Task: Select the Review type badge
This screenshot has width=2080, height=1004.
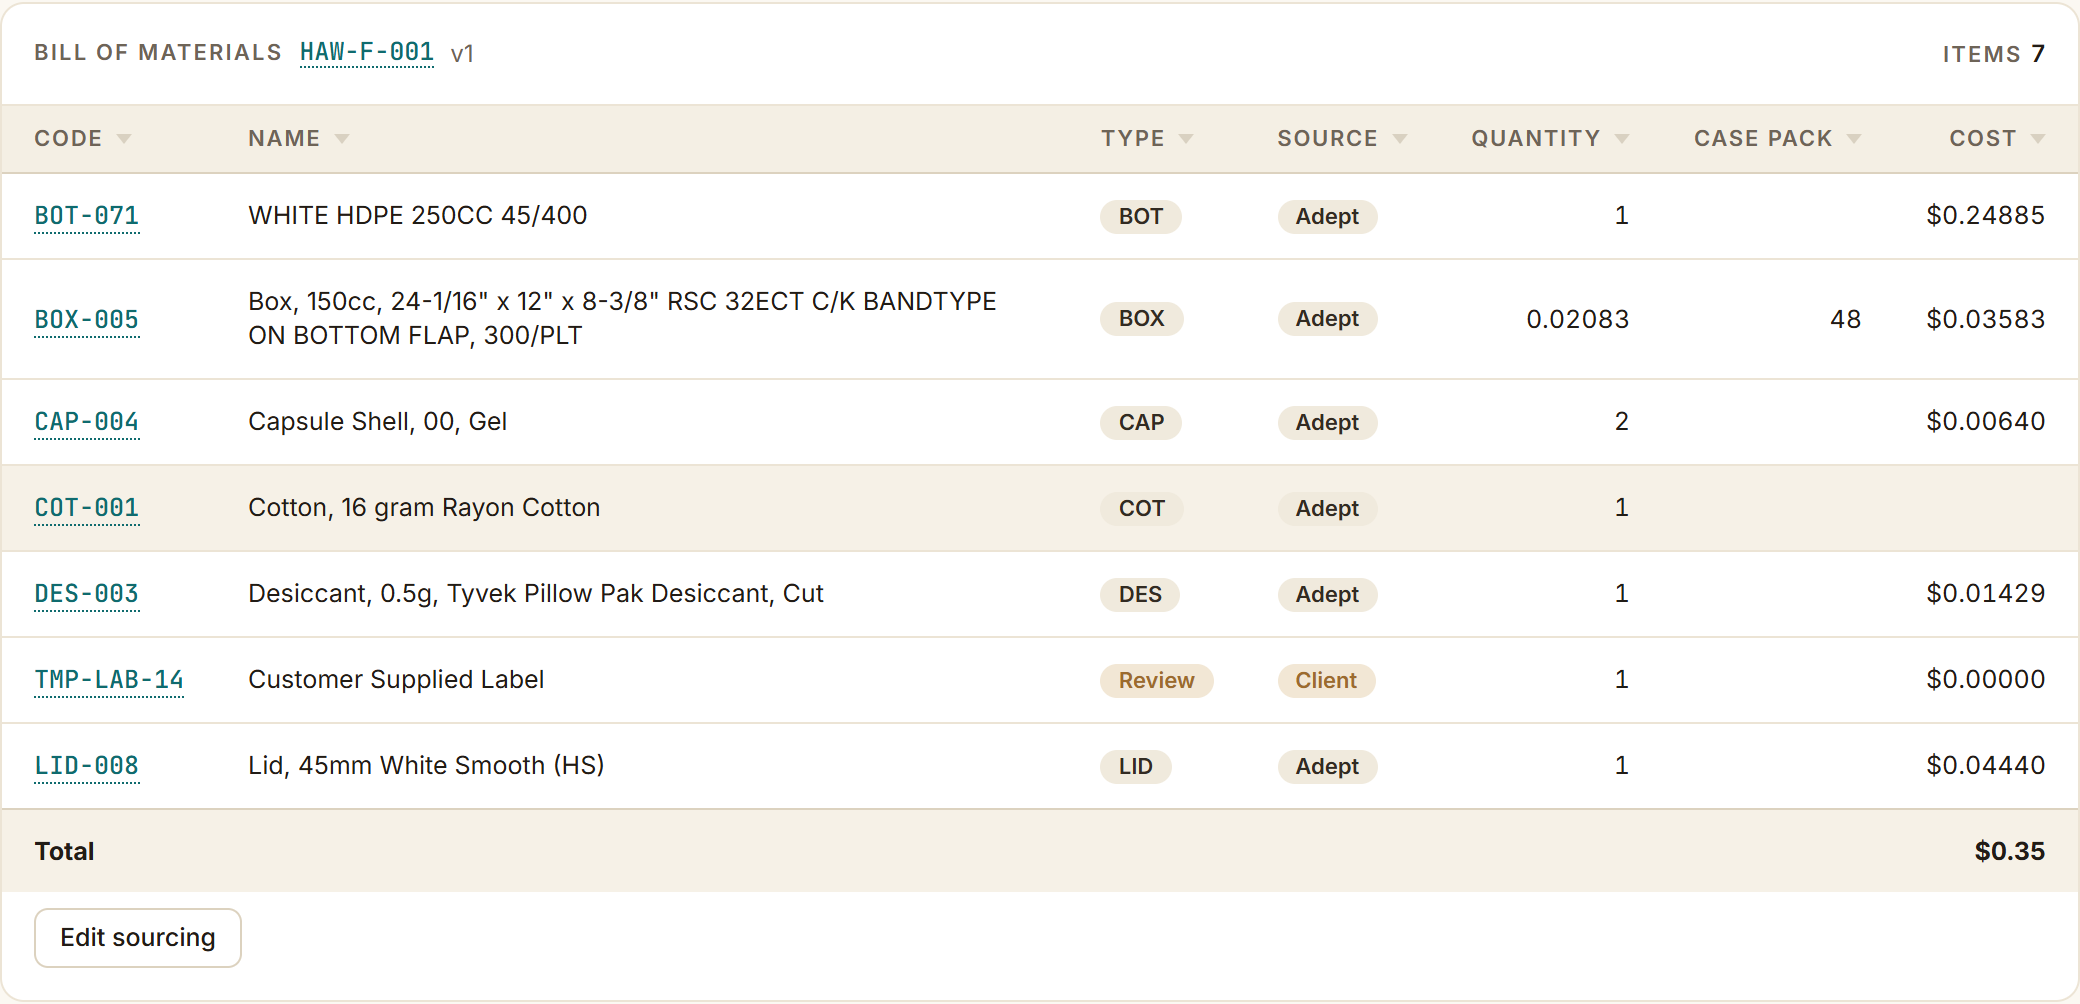Action: 1157,681
